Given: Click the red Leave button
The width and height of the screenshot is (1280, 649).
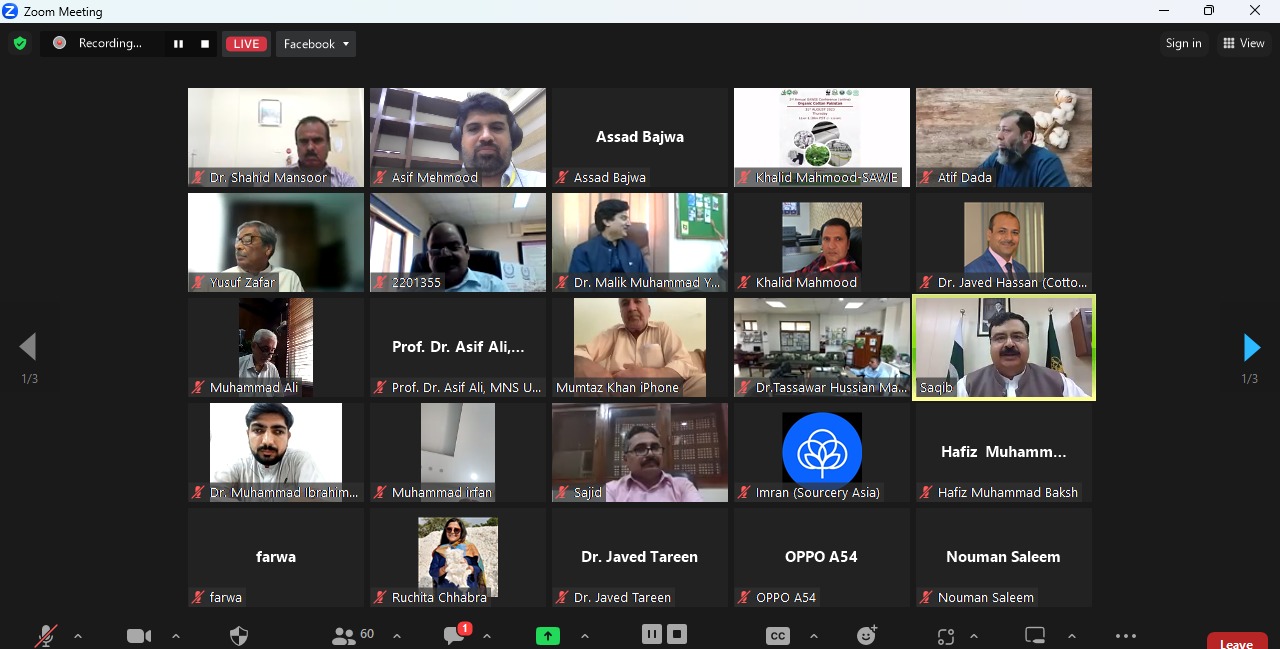Looking at the screenshot, I should point(1236,643).
